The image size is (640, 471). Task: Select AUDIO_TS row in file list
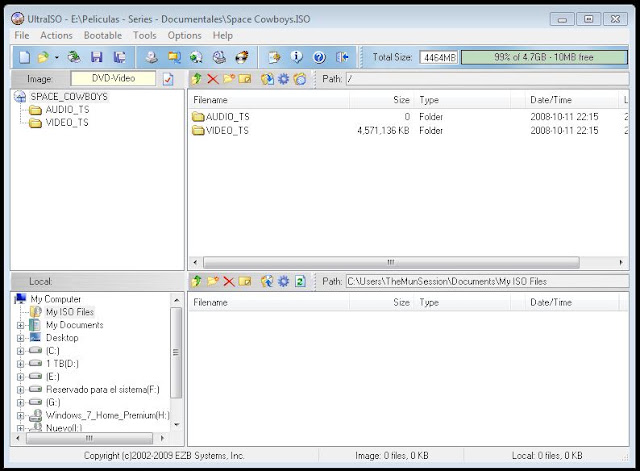point(407,117)
